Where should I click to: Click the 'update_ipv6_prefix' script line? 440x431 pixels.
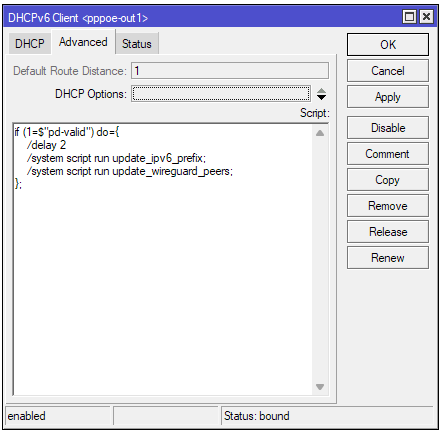click(116, 158)
